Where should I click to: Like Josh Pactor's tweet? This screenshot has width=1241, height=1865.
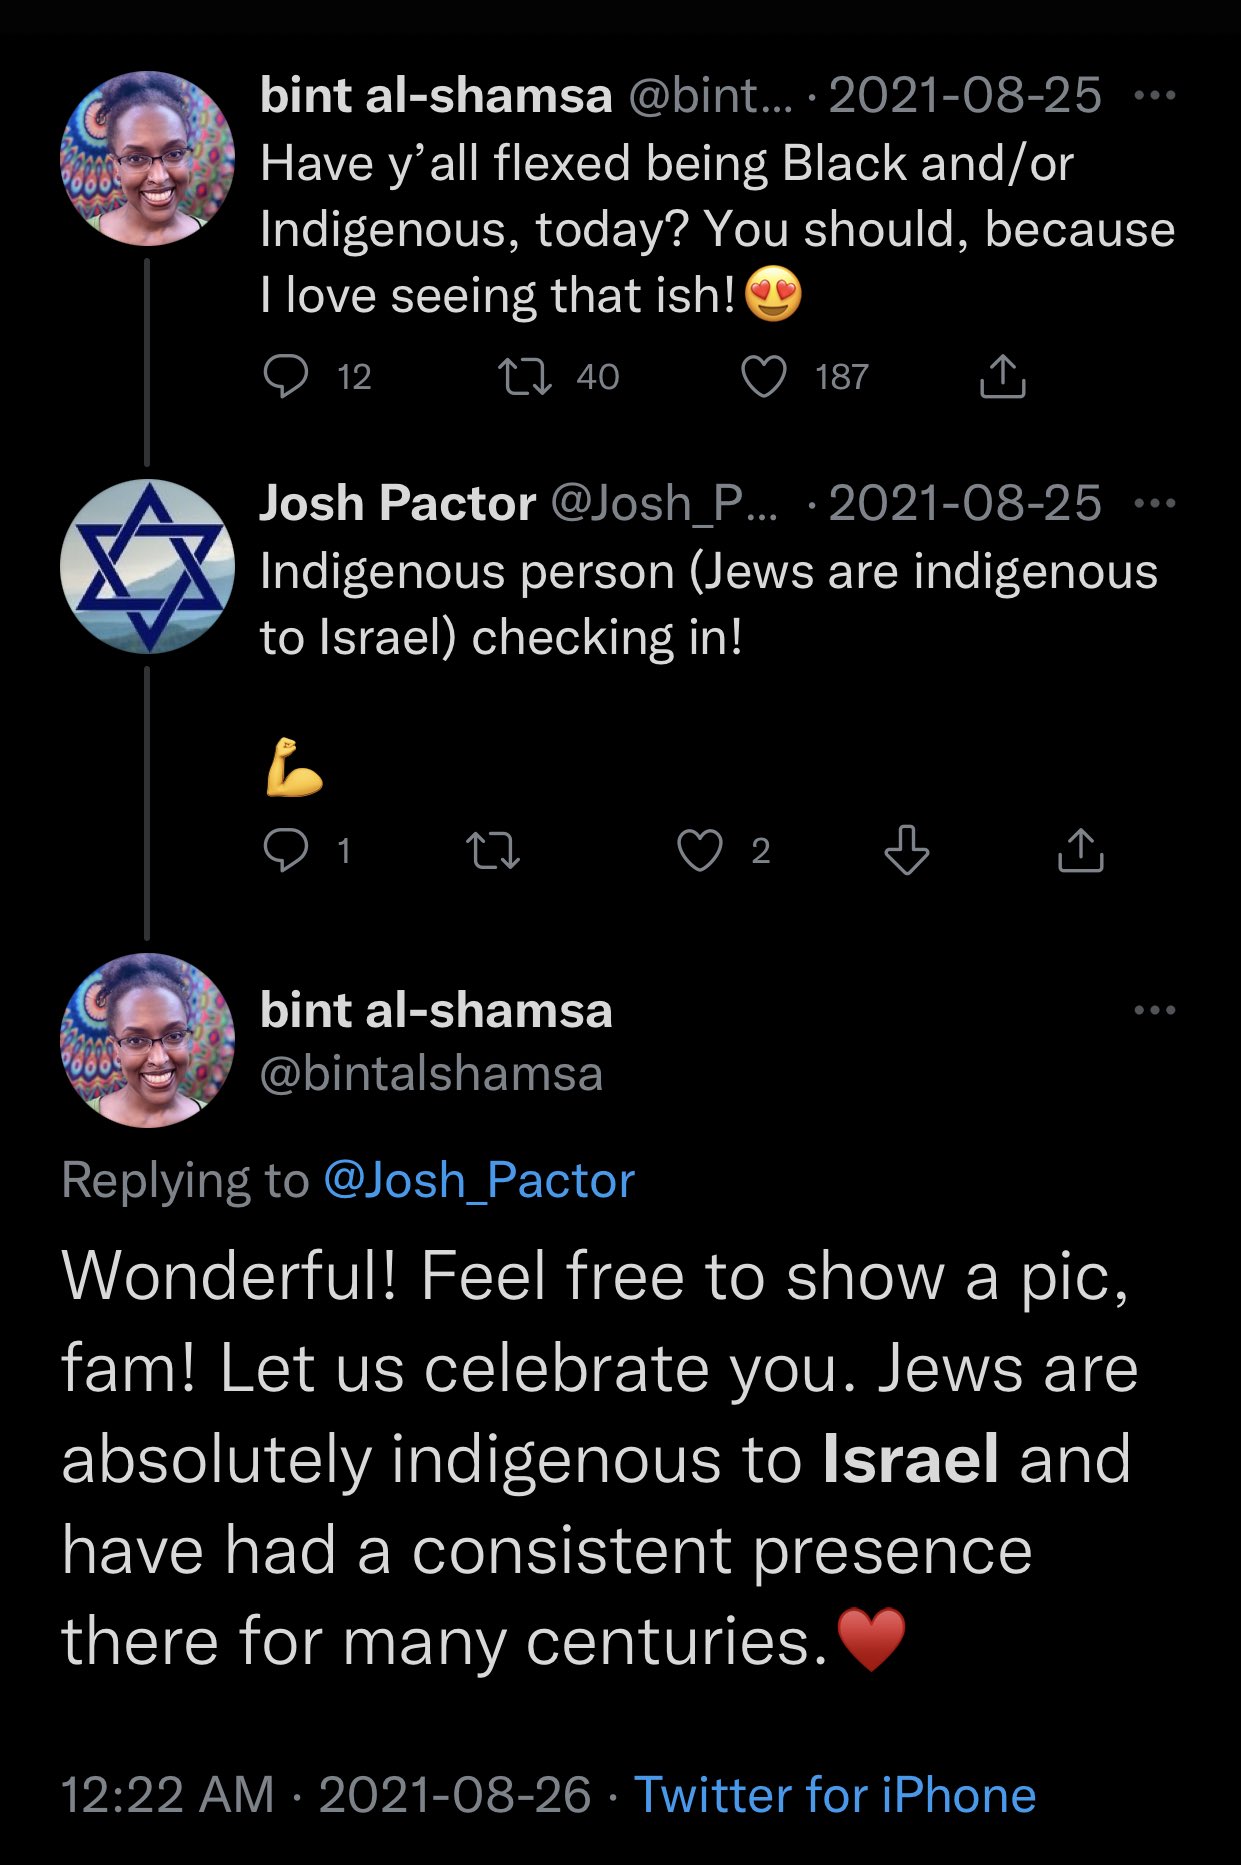(699, 851)
